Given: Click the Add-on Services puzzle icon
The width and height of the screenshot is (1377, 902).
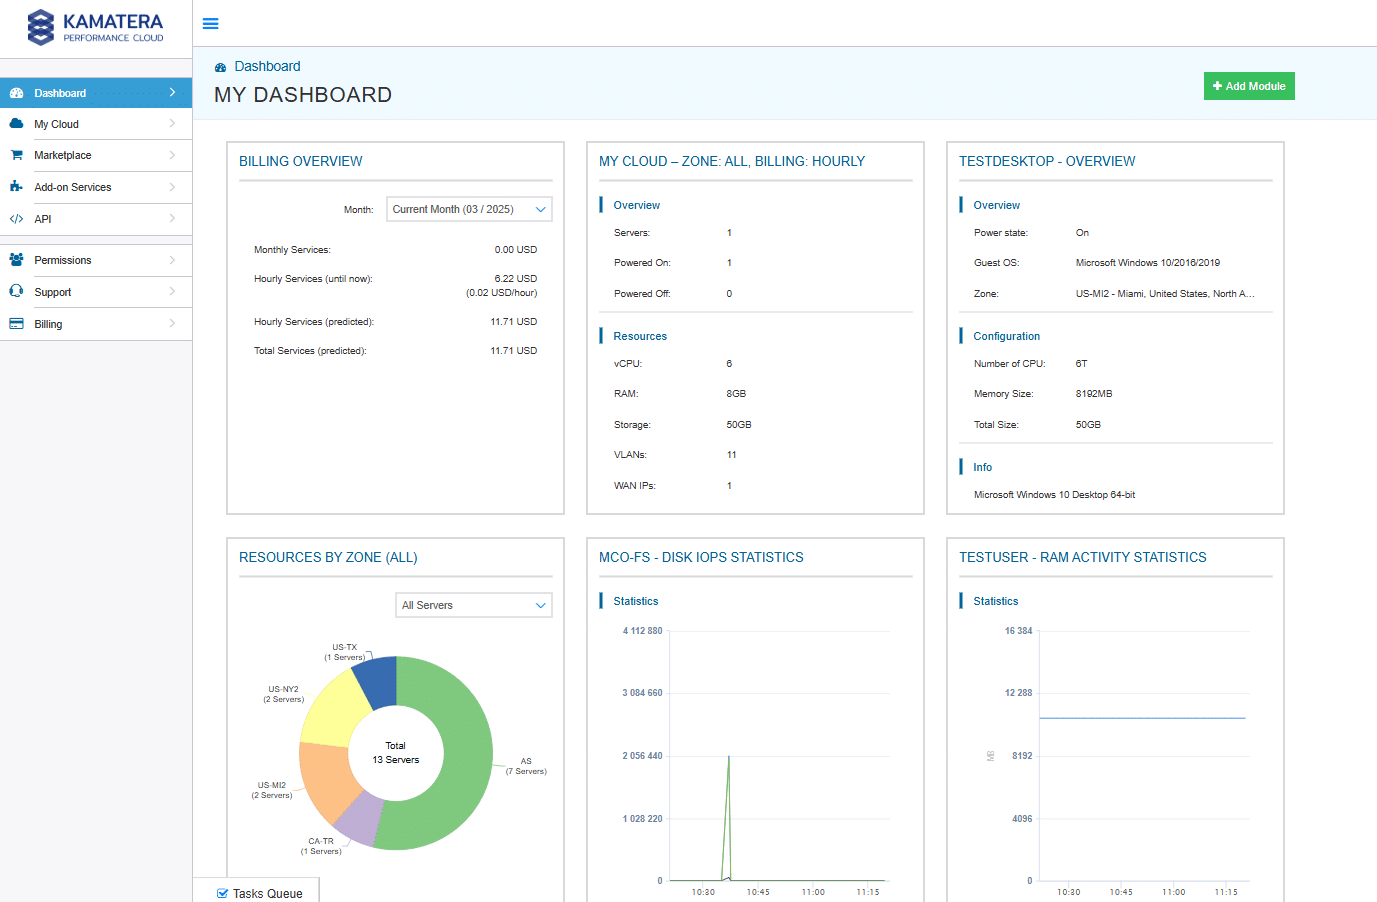Looking at the screenshot, I should point(16,187).
